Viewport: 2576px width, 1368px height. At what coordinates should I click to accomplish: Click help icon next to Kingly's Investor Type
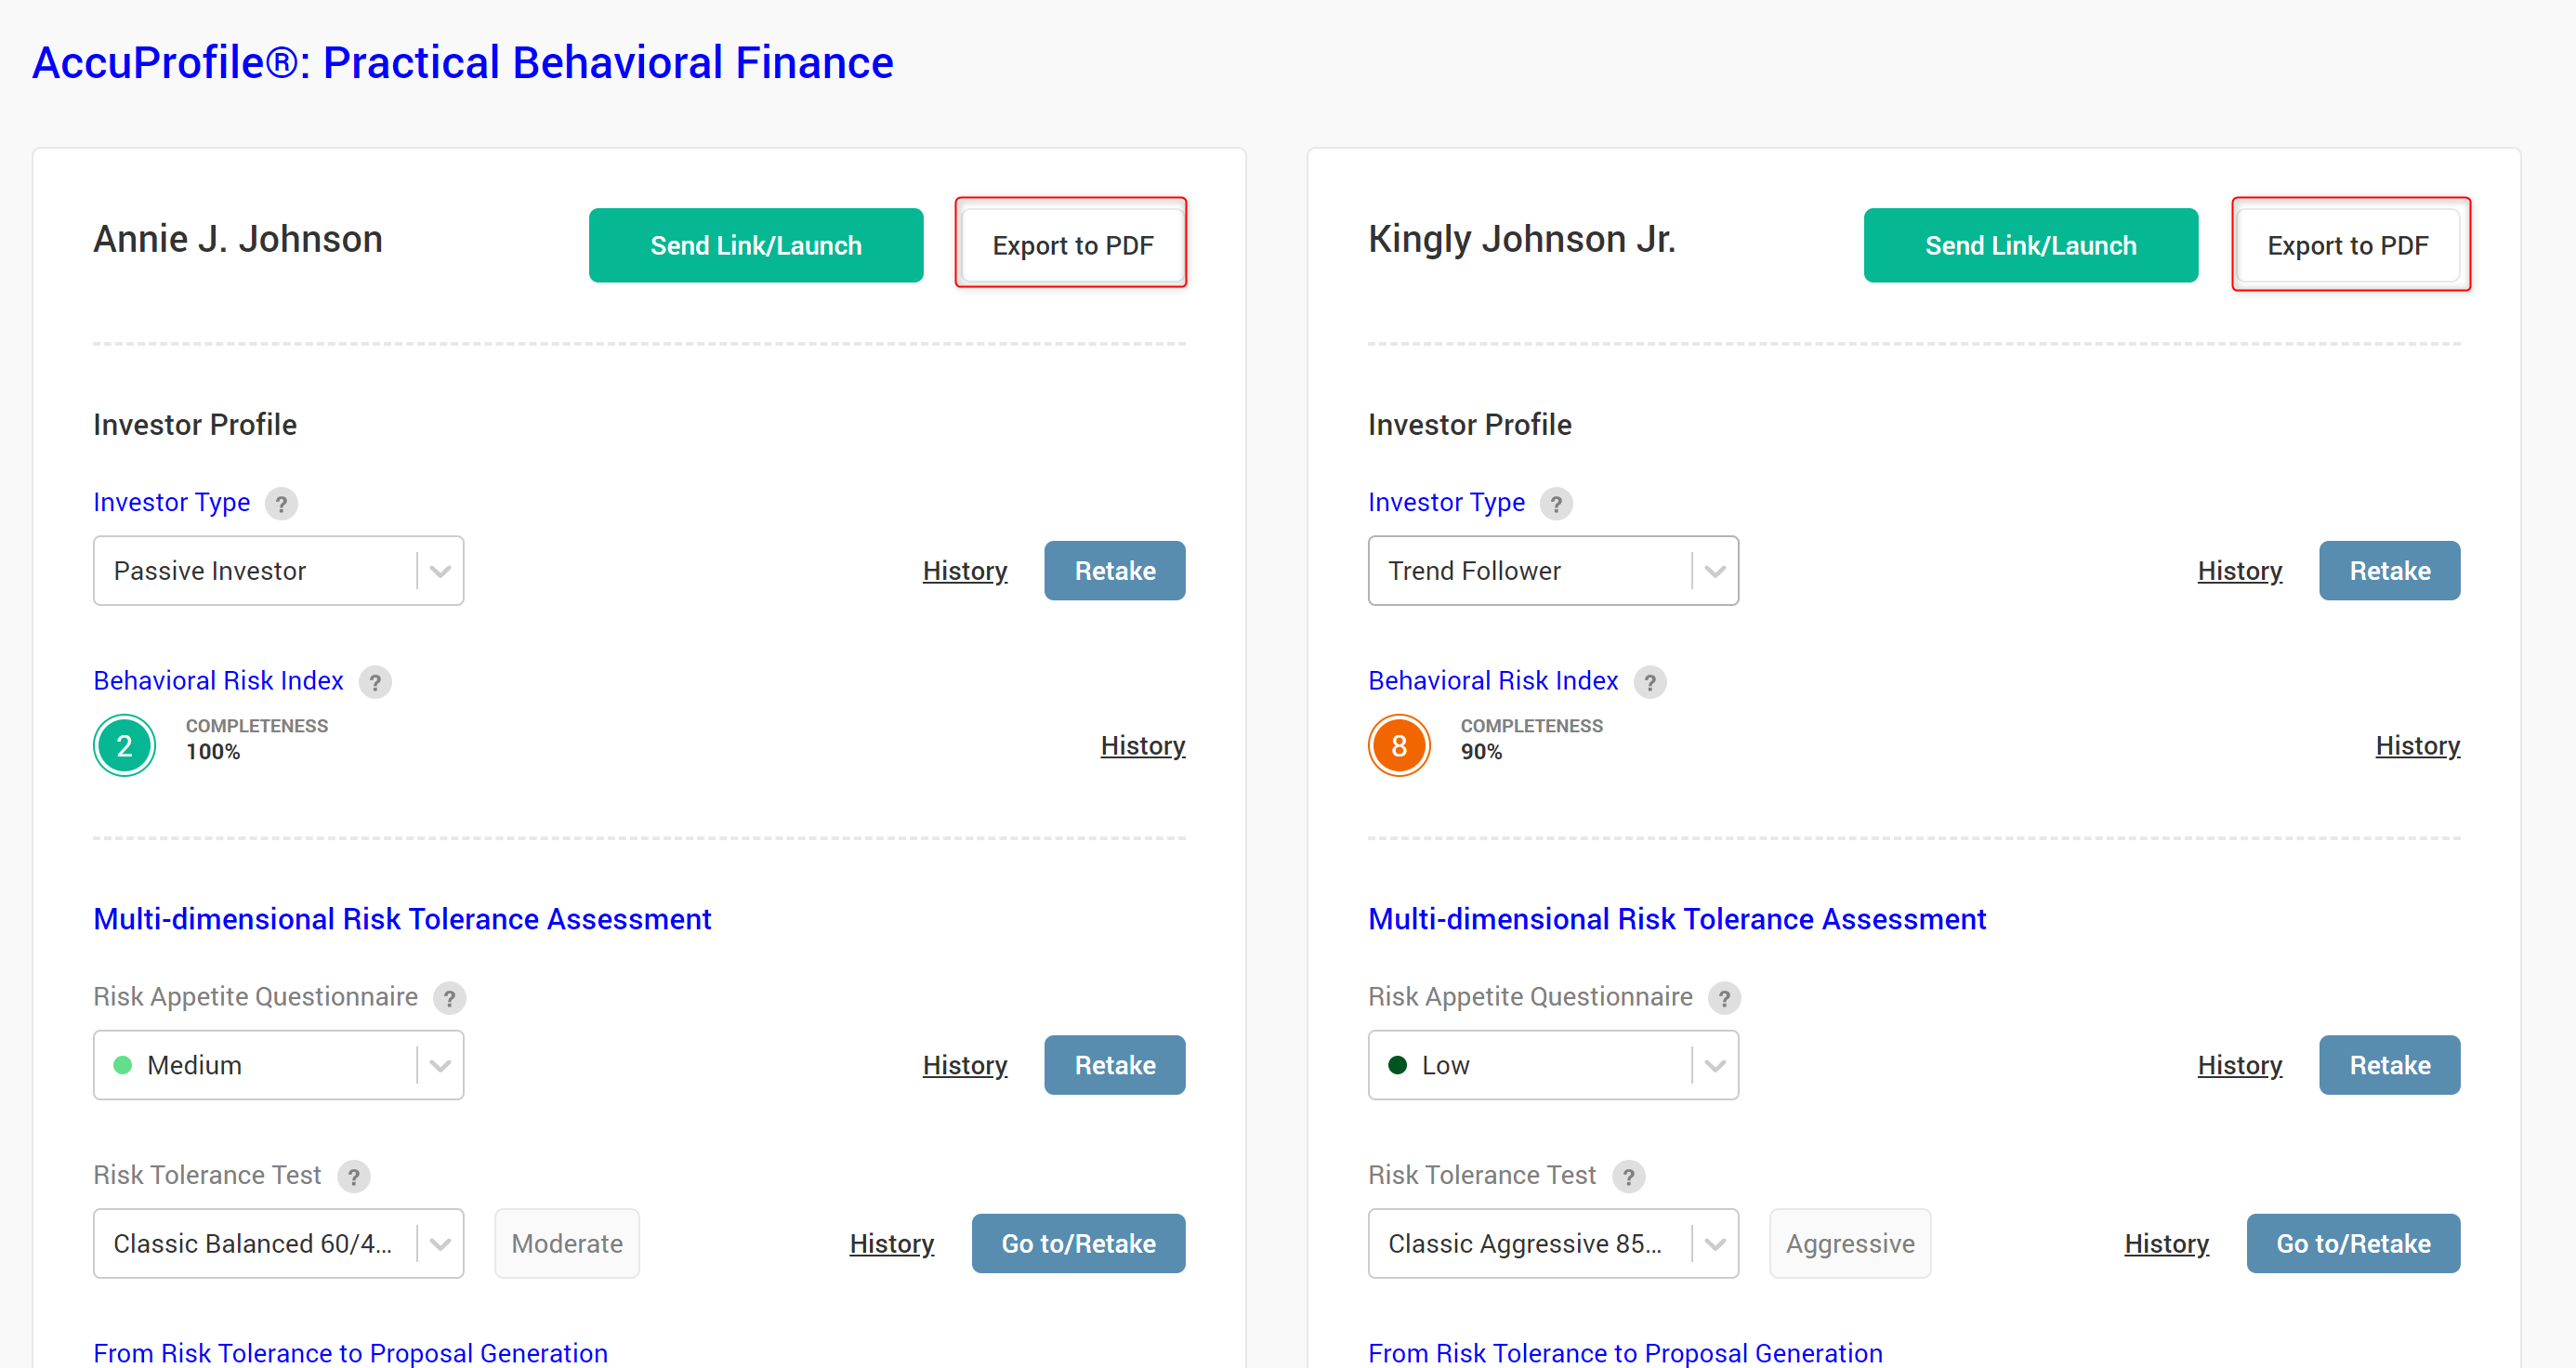[x=1555, y=503]
